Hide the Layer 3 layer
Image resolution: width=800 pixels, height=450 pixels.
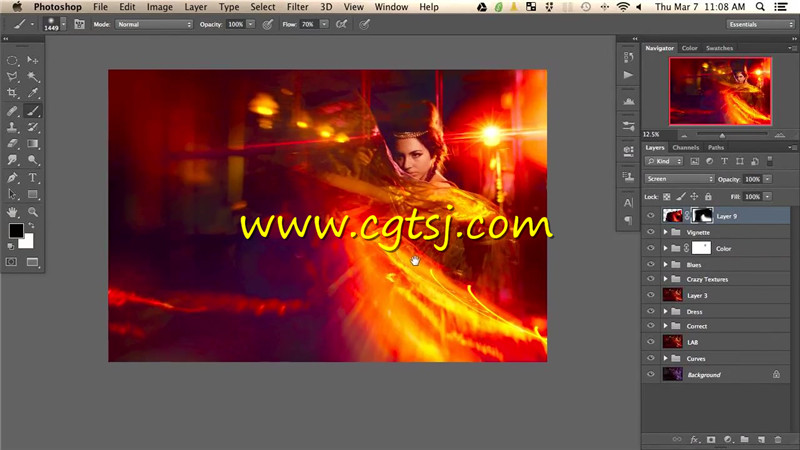651,295
